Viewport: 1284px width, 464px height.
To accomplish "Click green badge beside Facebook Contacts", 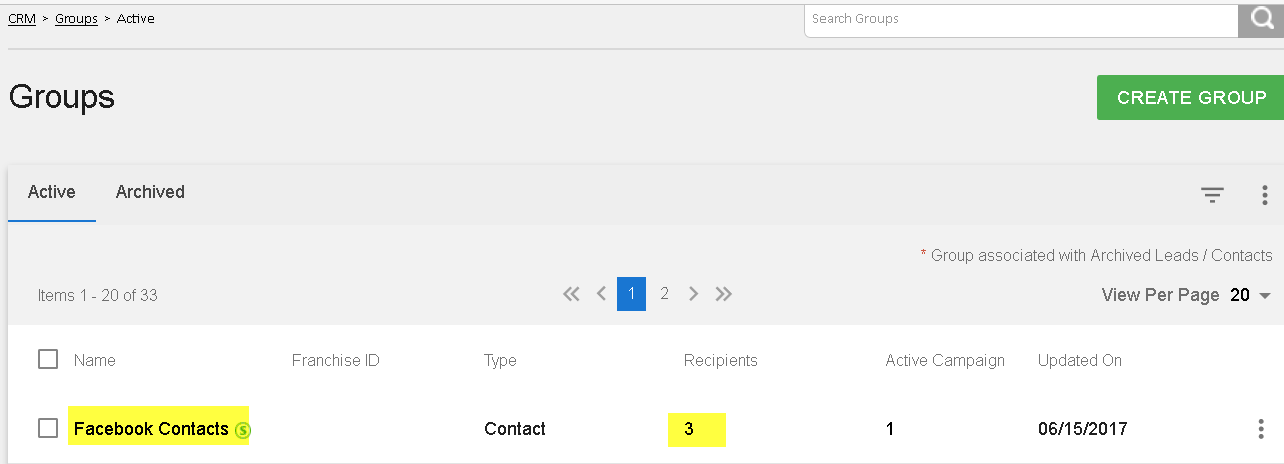I will click(x=242, y=431).
